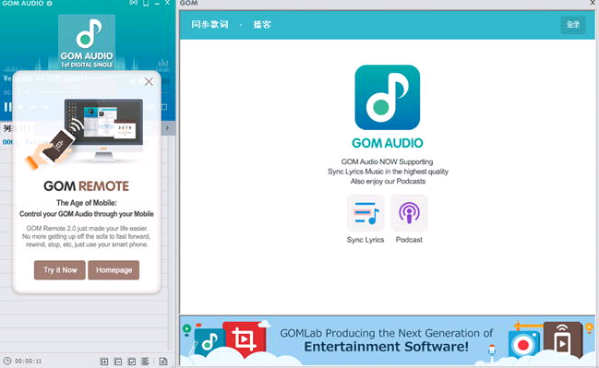Switch to the 播客 tab

(262, 24)
